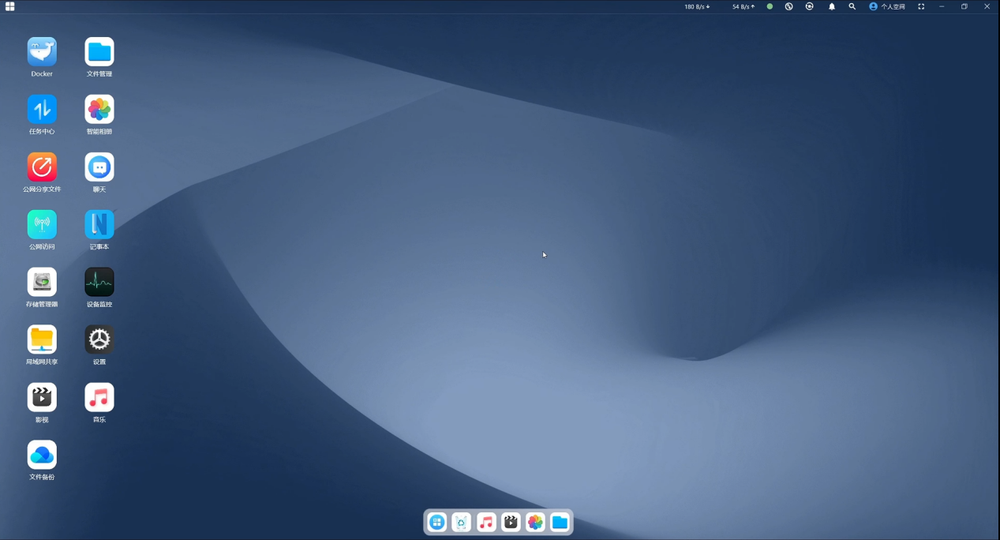Launch 存储管理器 storage manager

click(x=42, y=282)
